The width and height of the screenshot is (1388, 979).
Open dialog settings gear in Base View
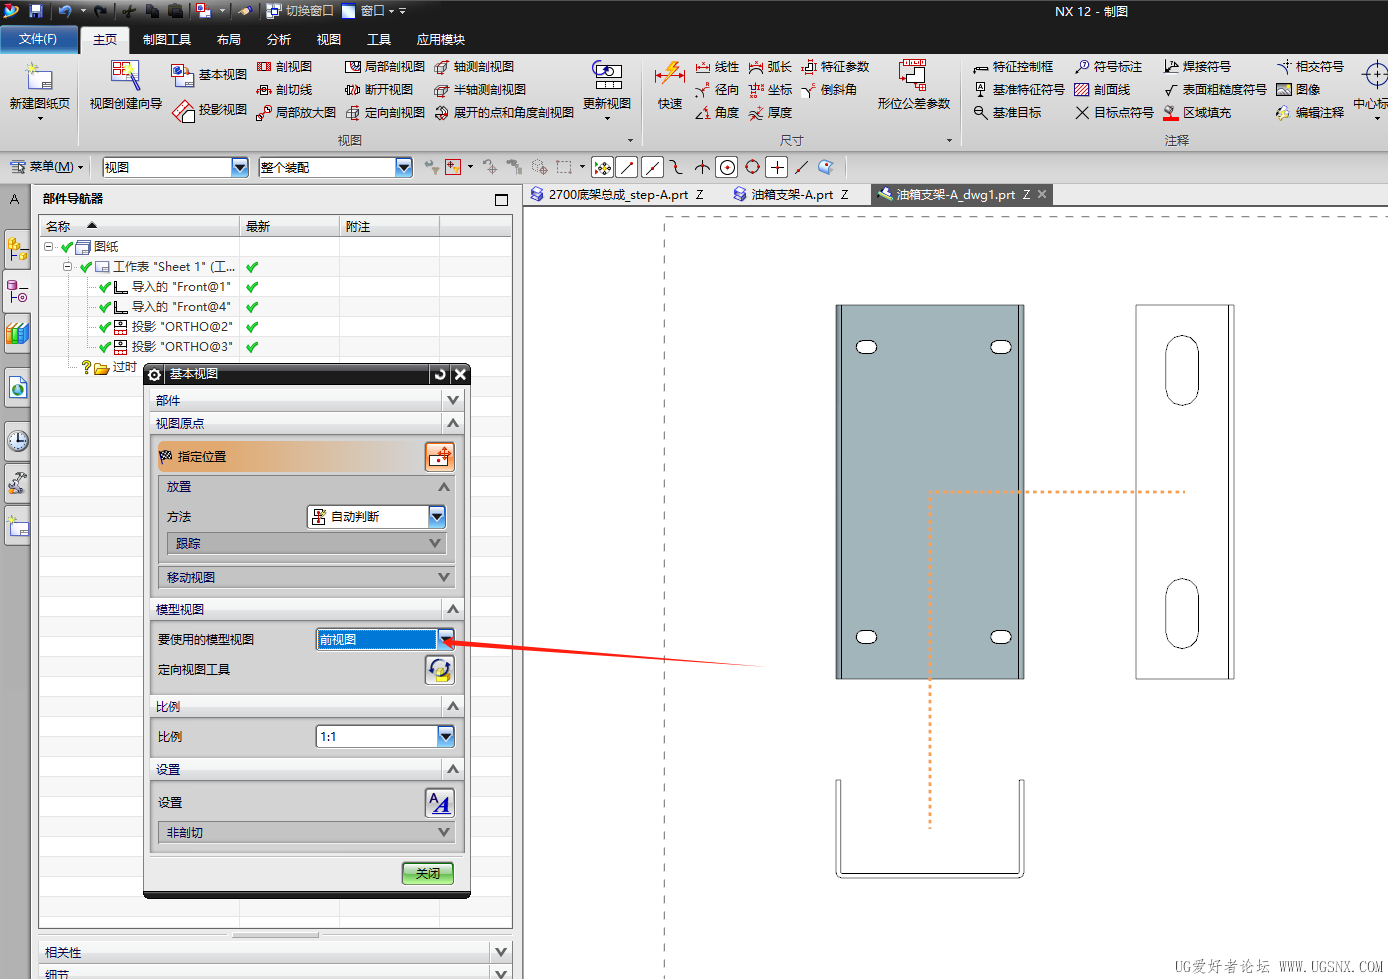[154, 374]
